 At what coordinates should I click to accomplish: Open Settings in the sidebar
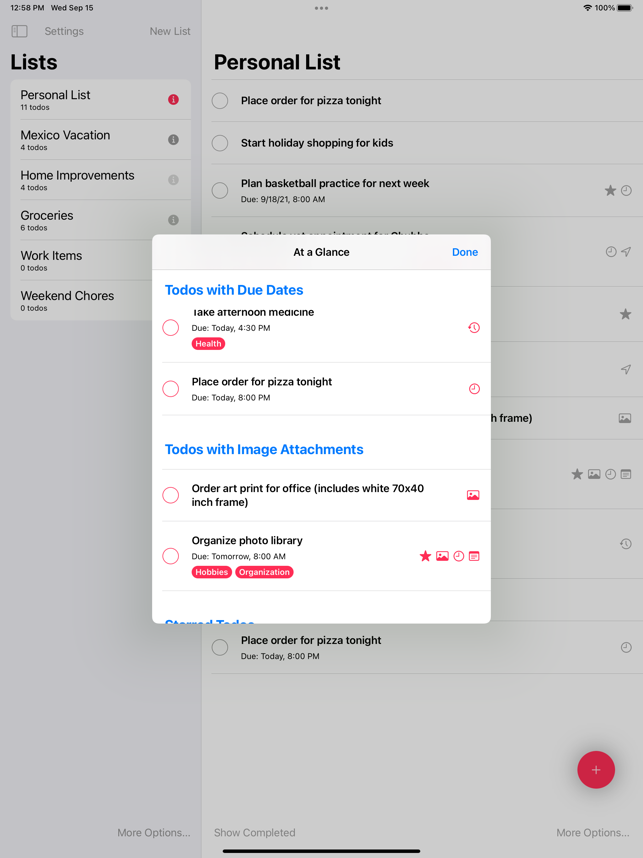click(64, 31)
